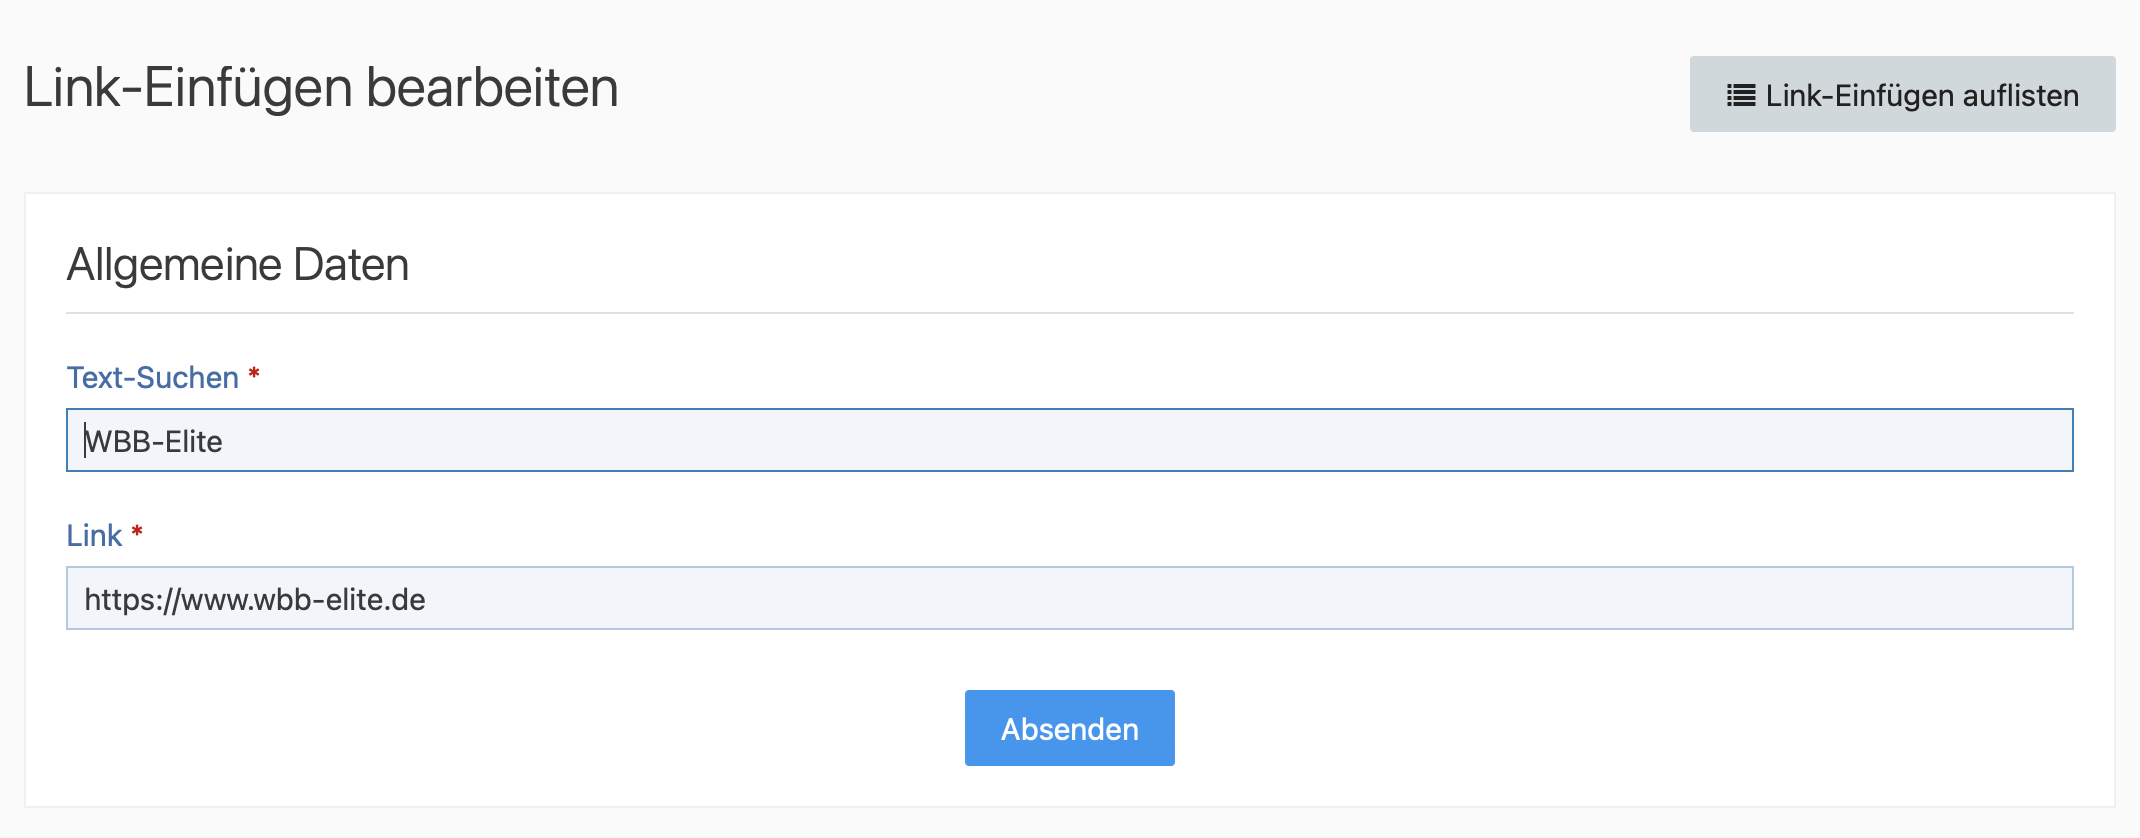Click the red asterisk beside Text-Suchen
The width and height of the screenshot is (2140, 838).
[x=254, y=374]
